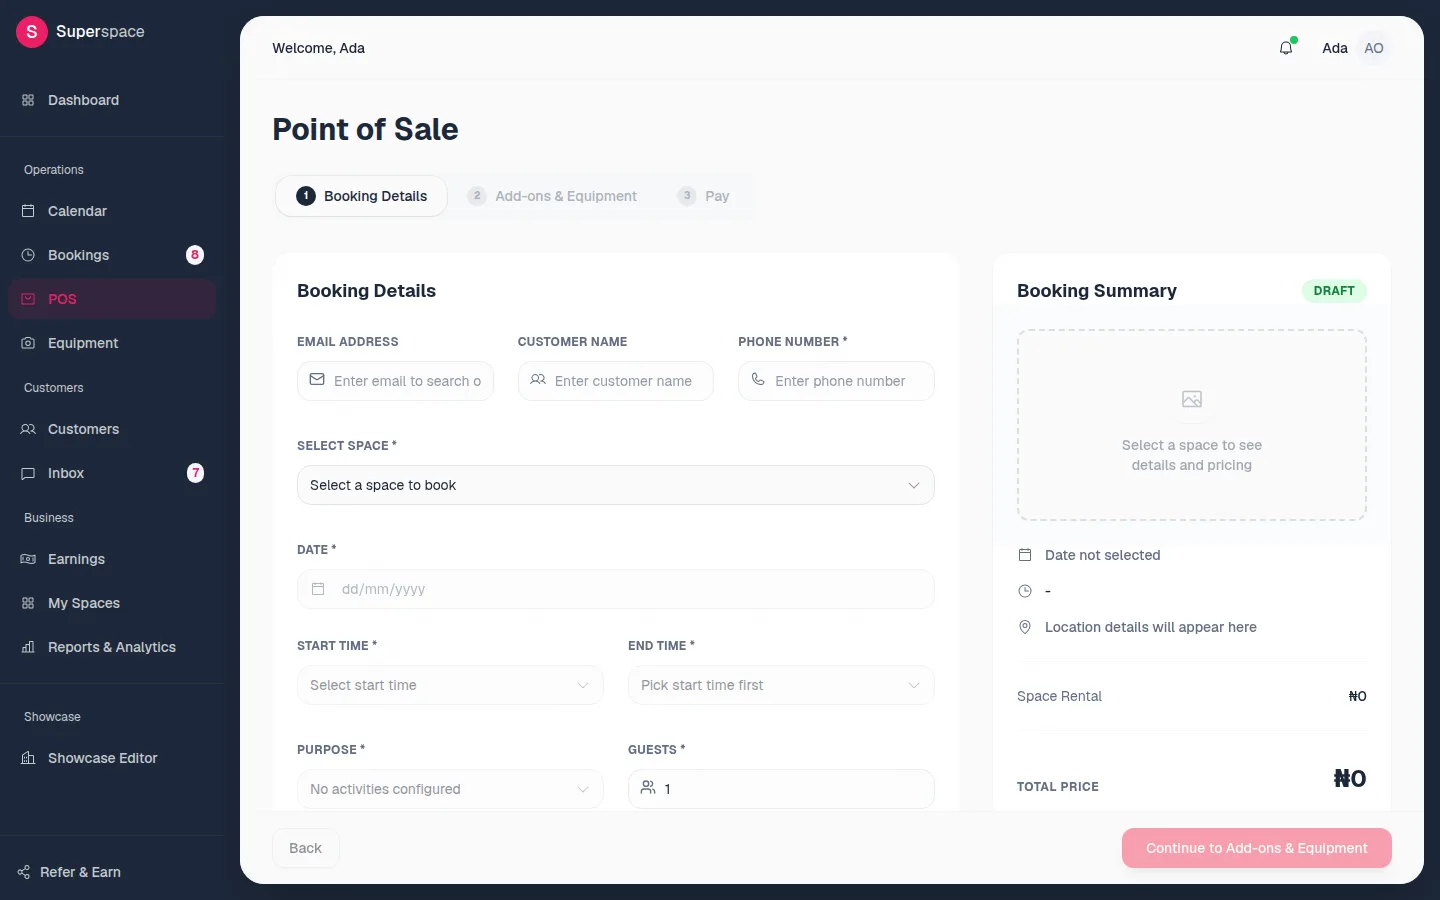
Task: Click the guests number field
Action: (x=781, y=789)
